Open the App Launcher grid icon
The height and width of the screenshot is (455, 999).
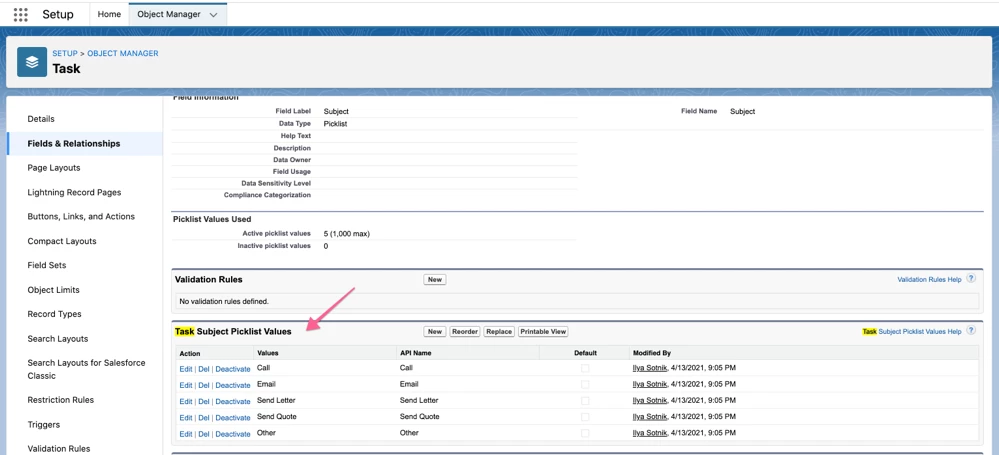[x=20, y=14]
